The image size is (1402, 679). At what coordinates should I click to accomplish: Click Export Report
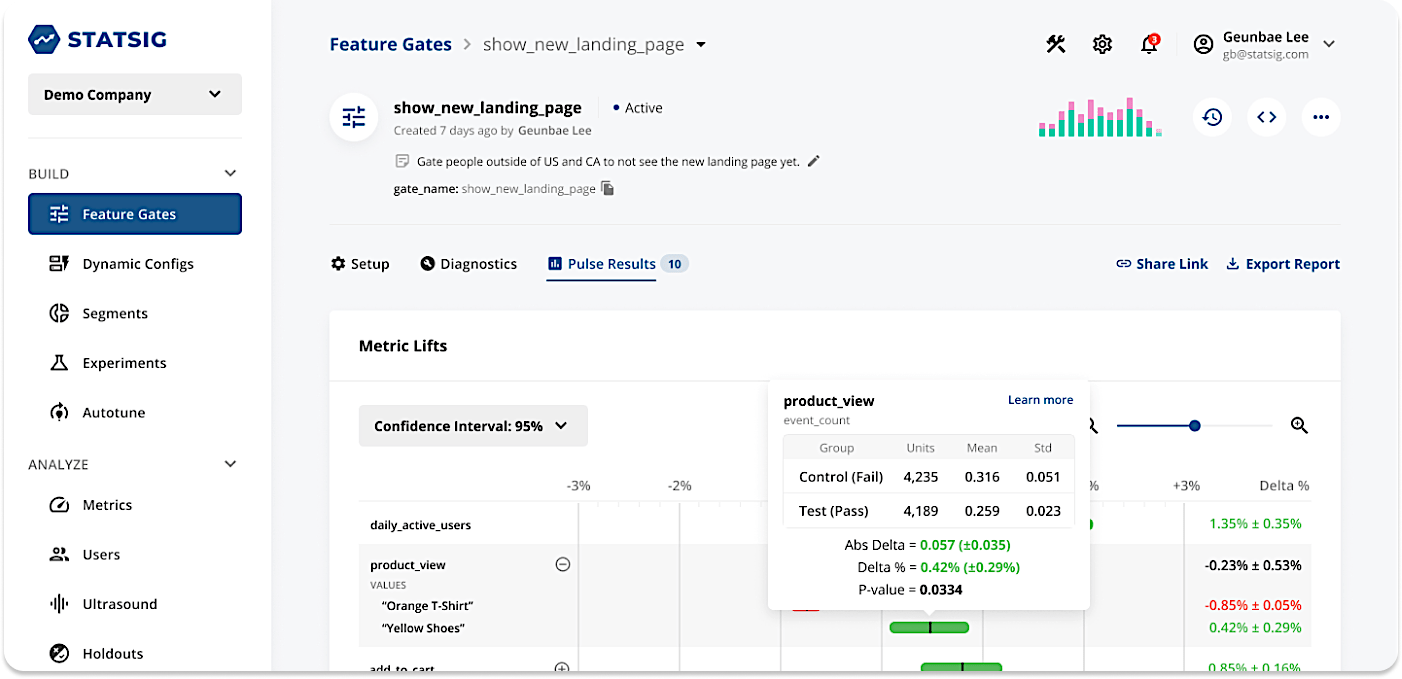coord(1283,264)
